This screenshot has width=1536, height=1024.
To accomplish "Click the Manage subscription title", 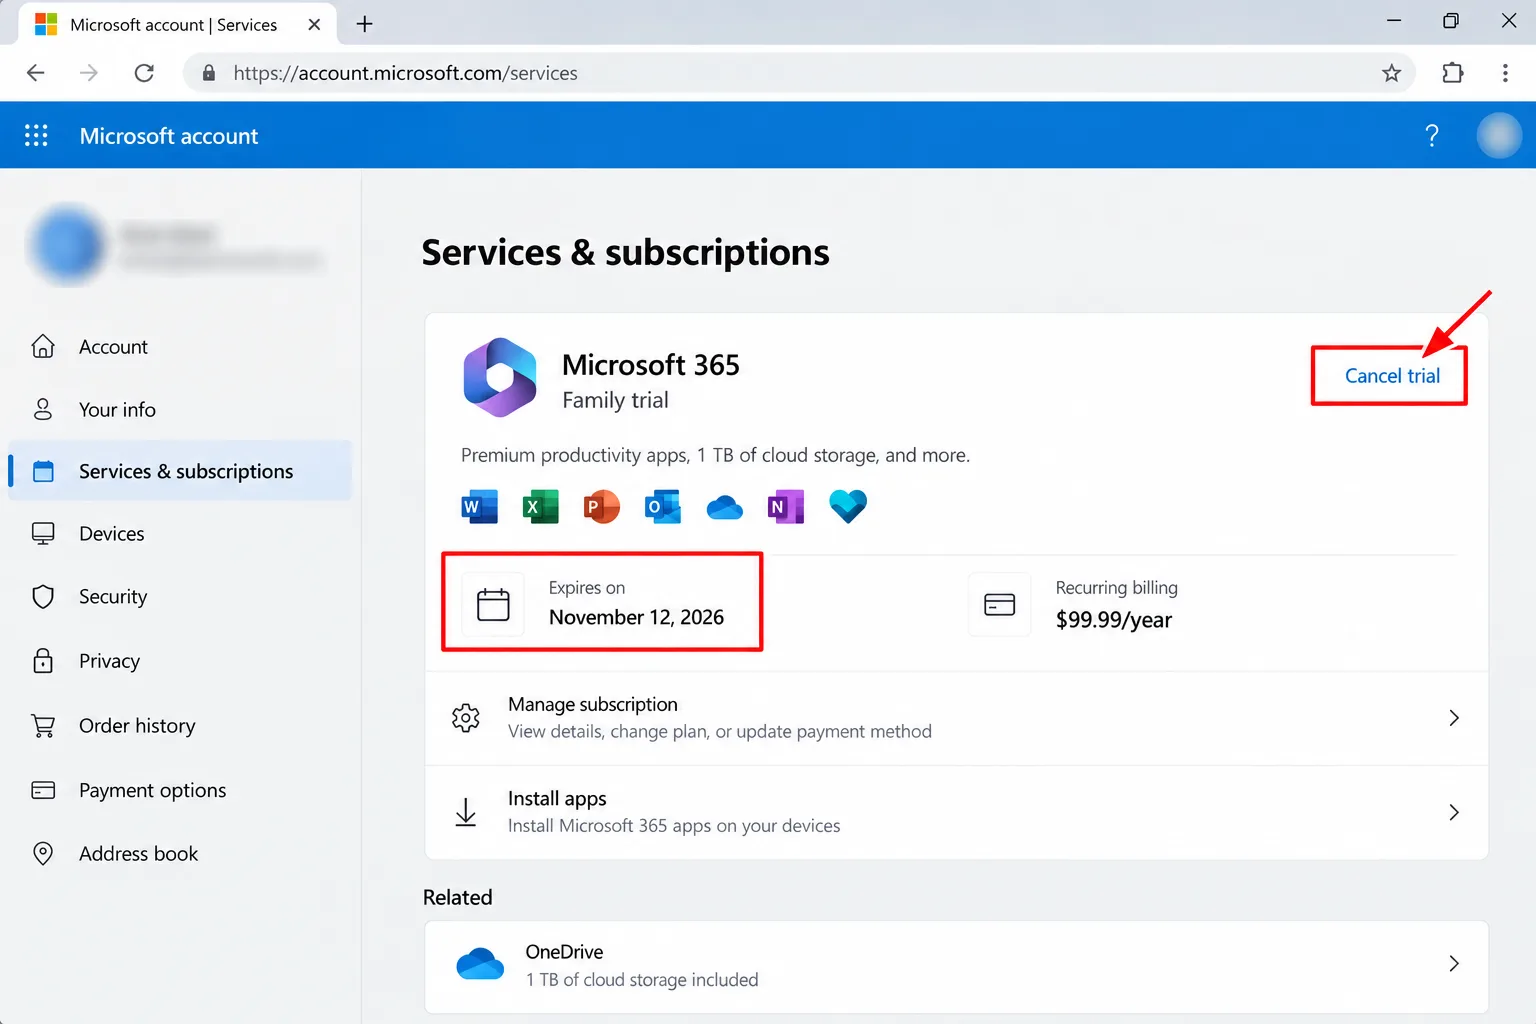I will 593,704.
